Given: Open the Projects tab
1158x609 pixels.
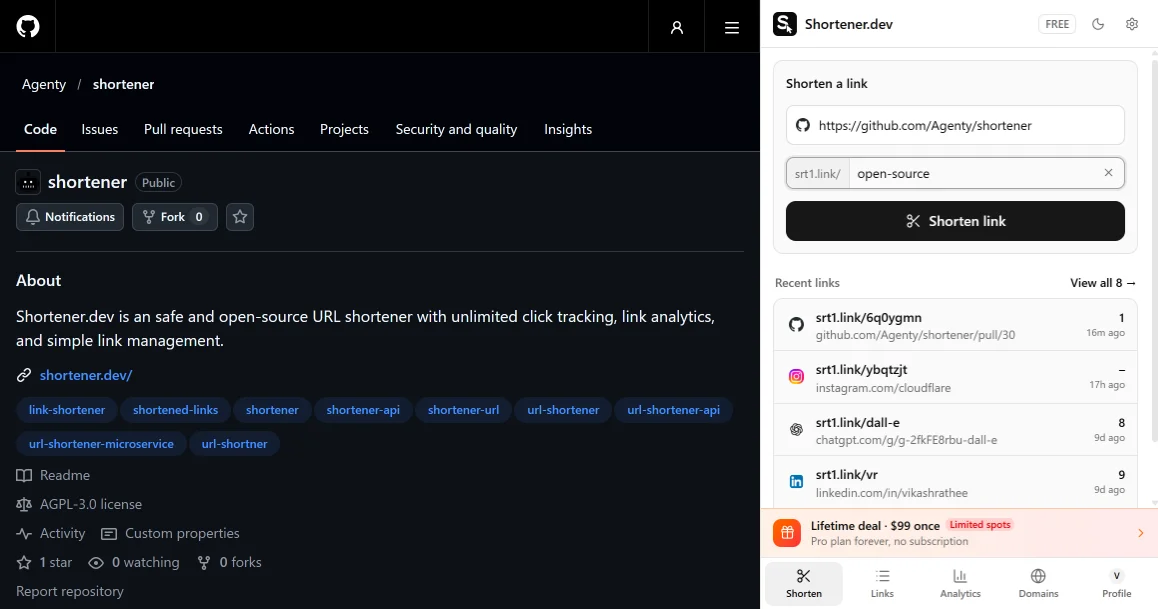Looking at the screenshot, I should point(344,129).
